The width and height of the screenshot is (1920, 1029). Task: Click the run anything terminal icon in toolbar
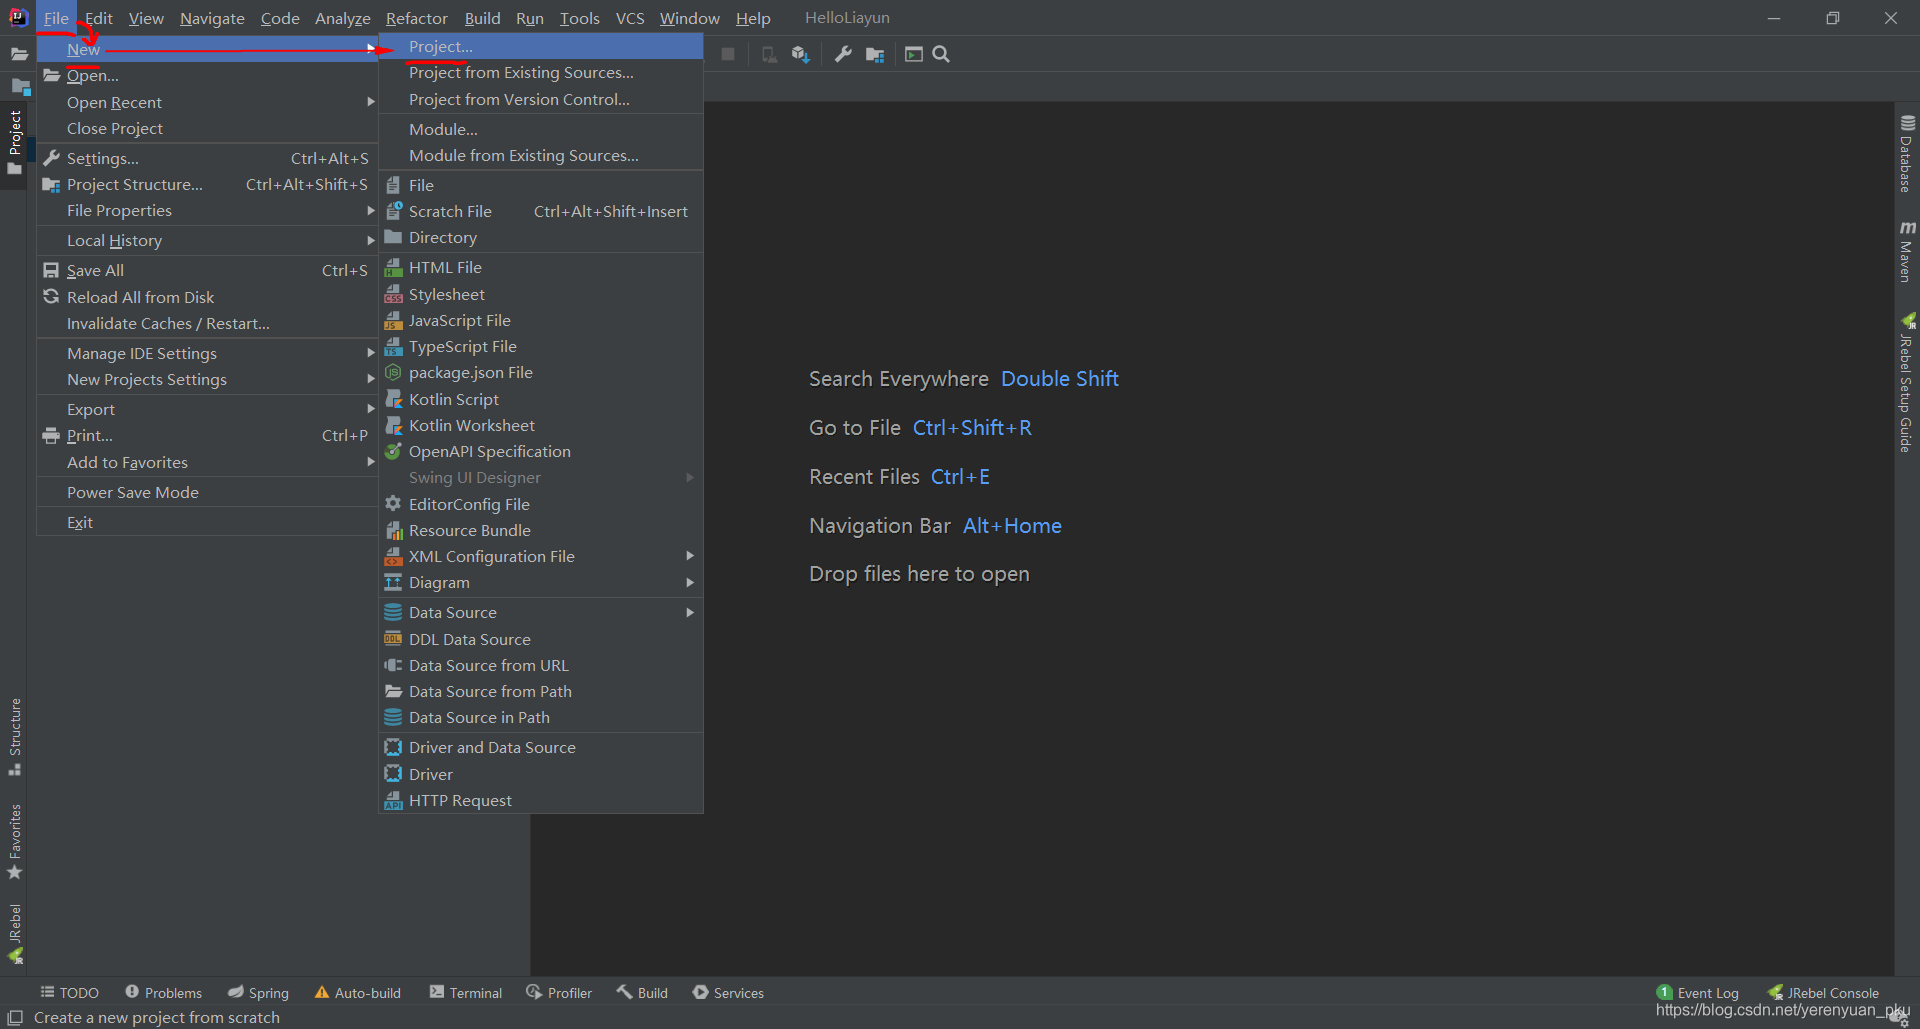(913, 54)
